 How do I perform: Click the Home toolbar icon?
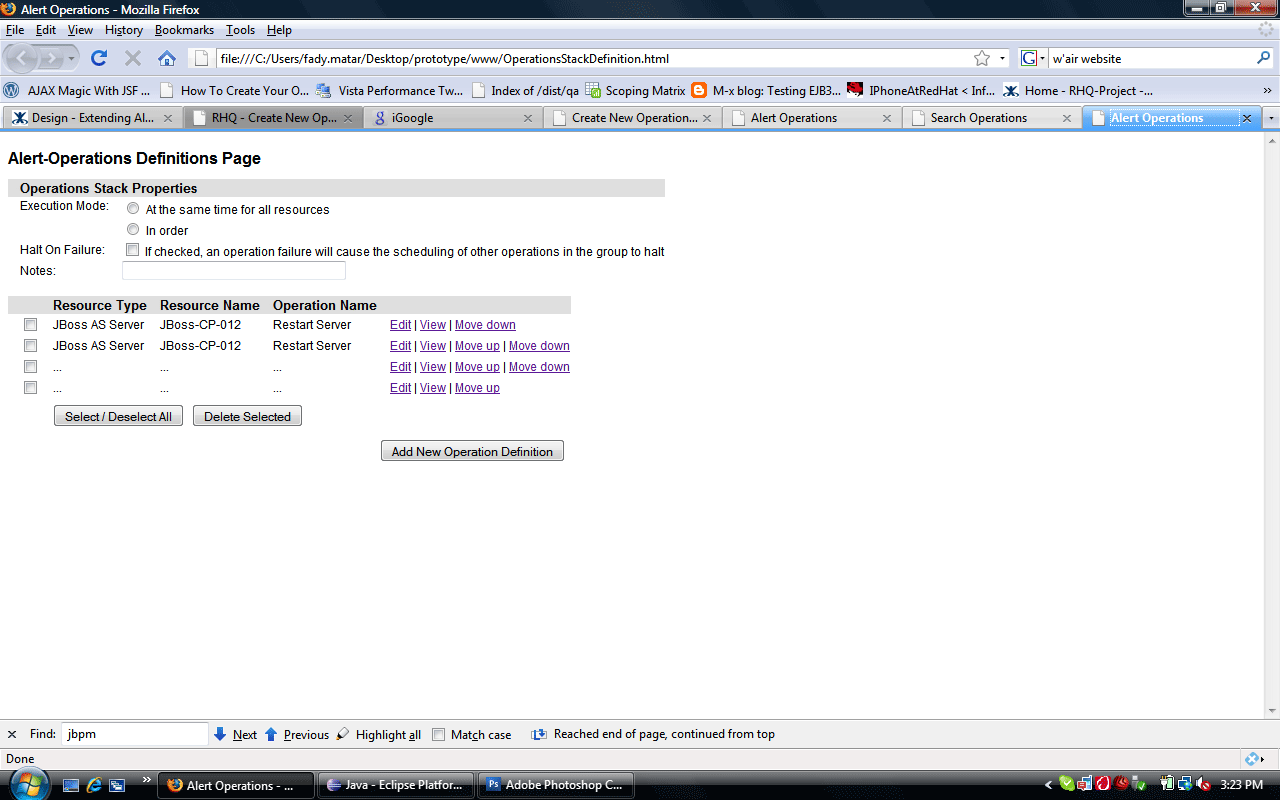click(x=167, y=58)
